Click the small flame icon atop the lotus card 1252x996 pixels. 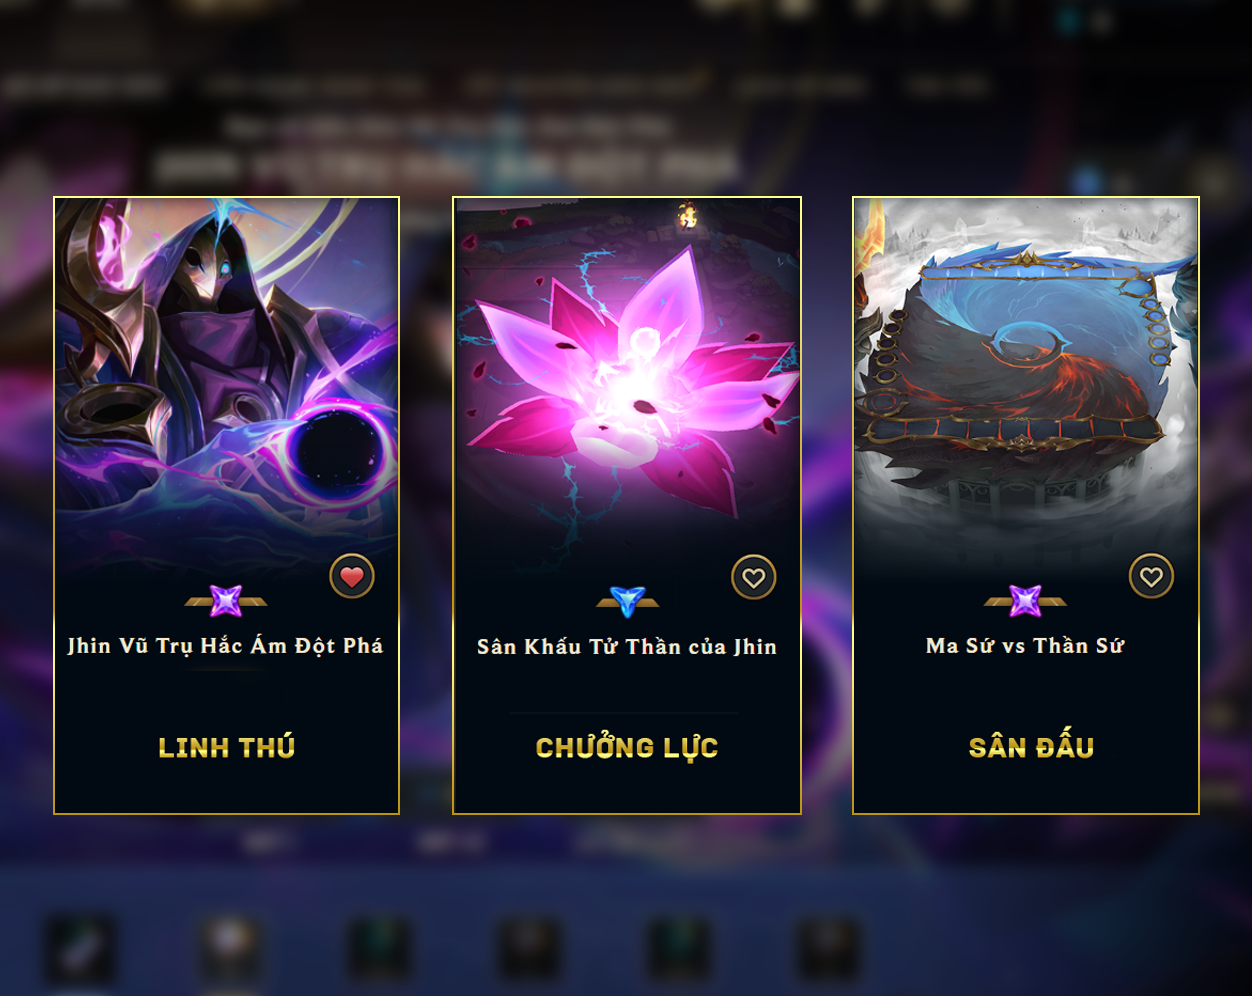pos(688,214)
